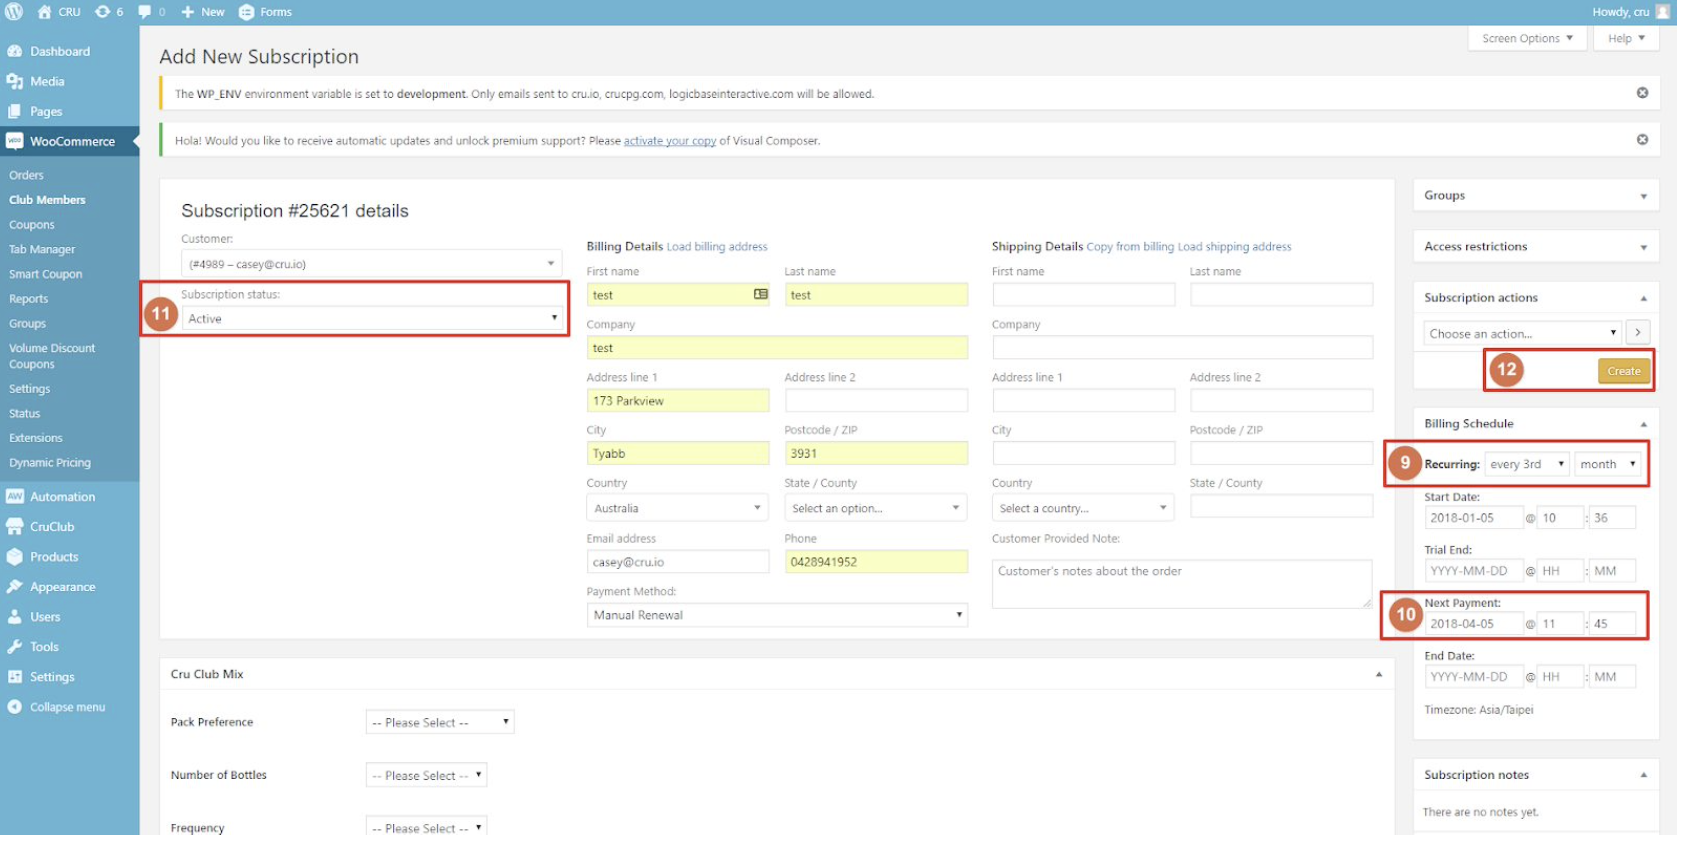
Task: Click the billing Email address field
Action: [x=678, y=562]
